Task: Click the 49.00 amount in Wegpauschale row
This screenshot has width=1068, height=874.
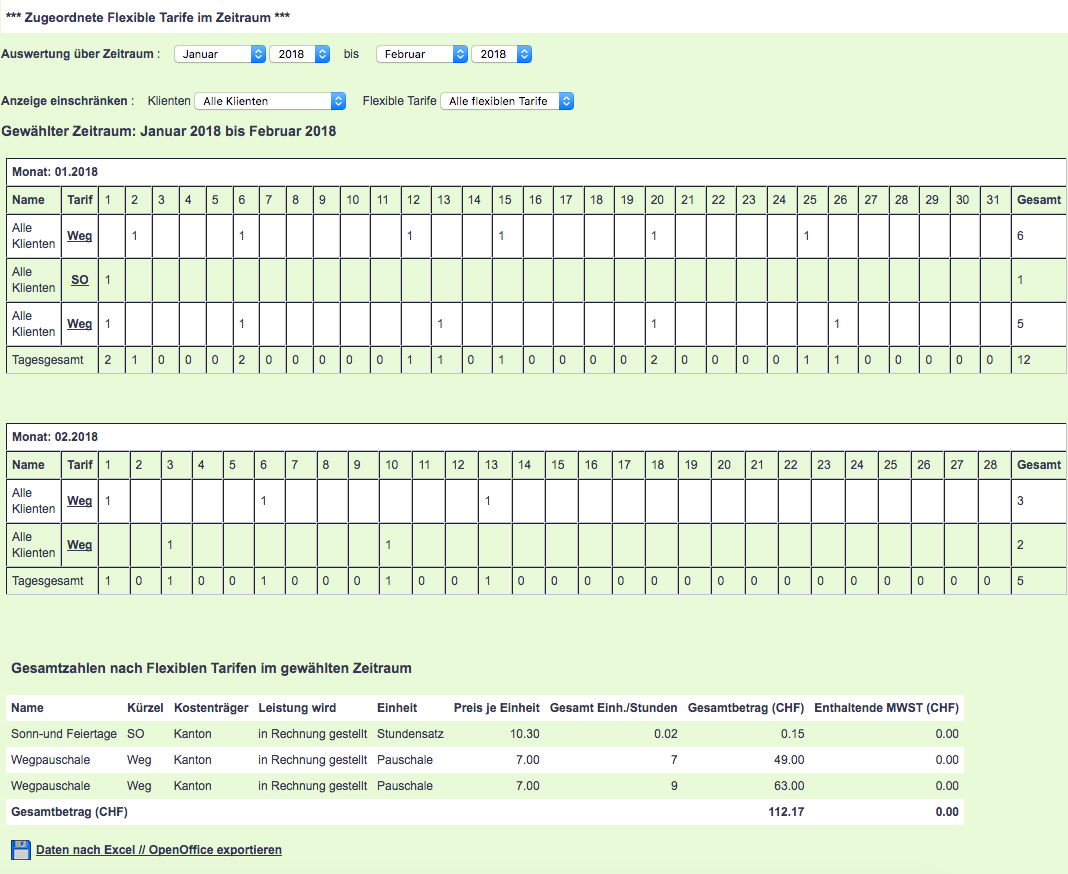Action: point(789,760)
